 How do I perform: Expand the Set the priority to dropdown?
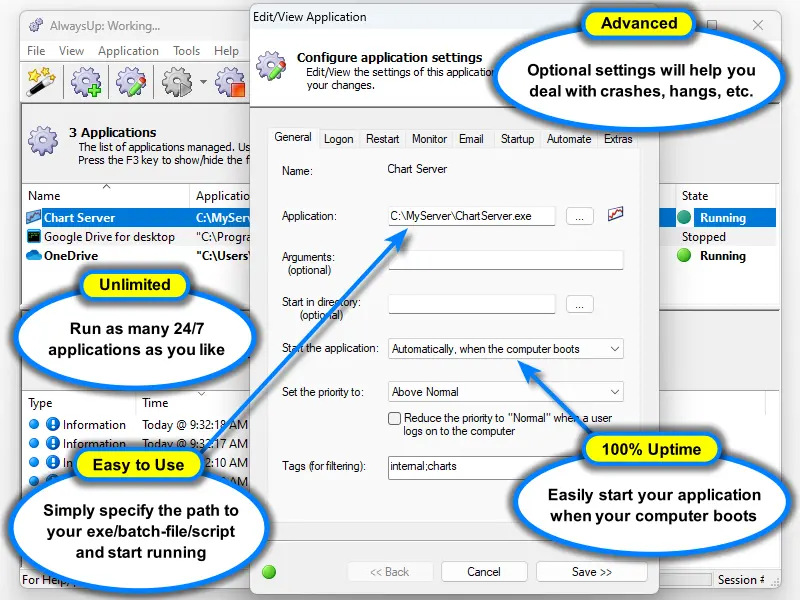[x=614, y=392]
